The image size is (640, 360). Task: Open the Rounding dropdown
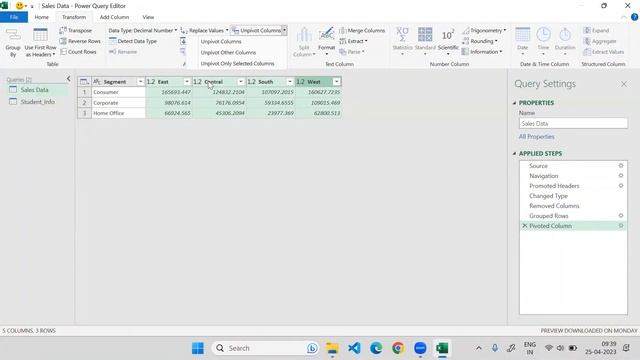480,41
